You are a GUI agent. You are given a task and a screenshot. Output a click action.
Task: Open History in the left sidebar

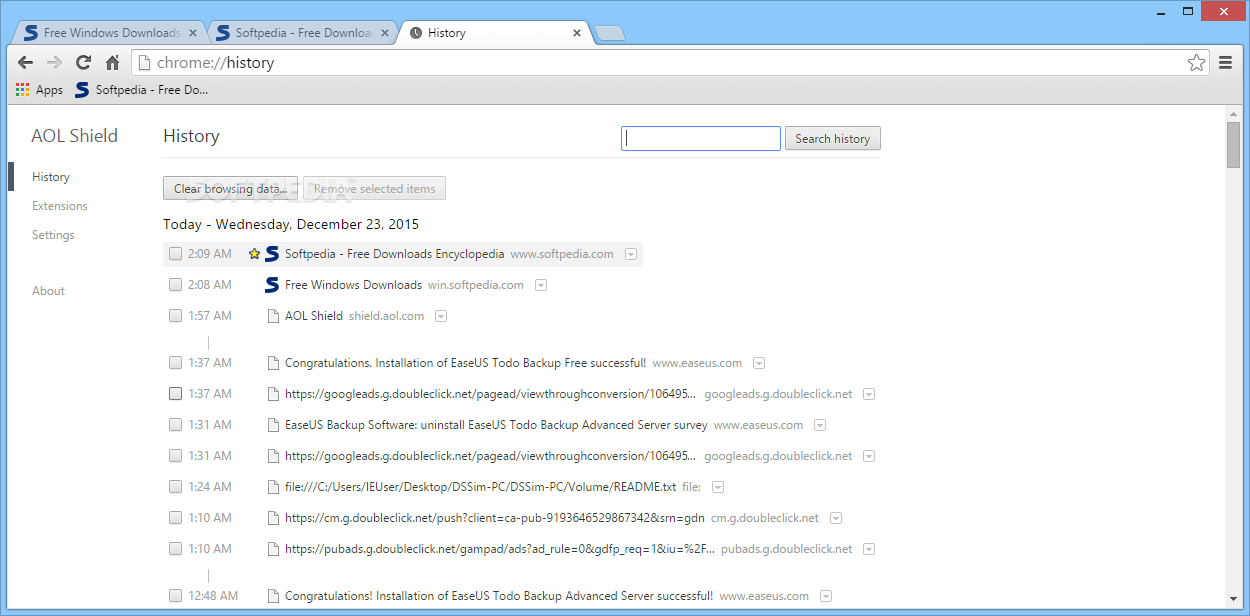[x=51, y=177]
